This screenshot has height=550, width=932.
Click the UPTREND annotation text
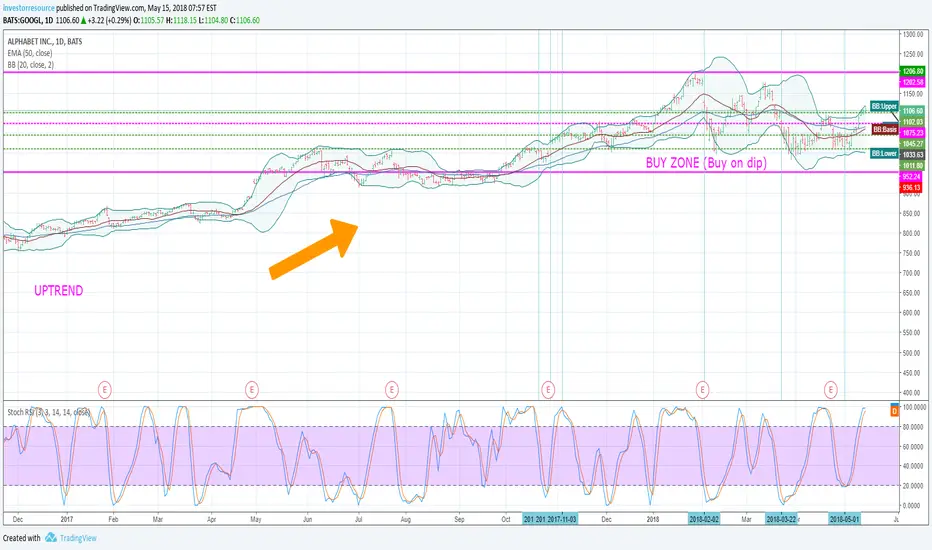coord(58,291)
